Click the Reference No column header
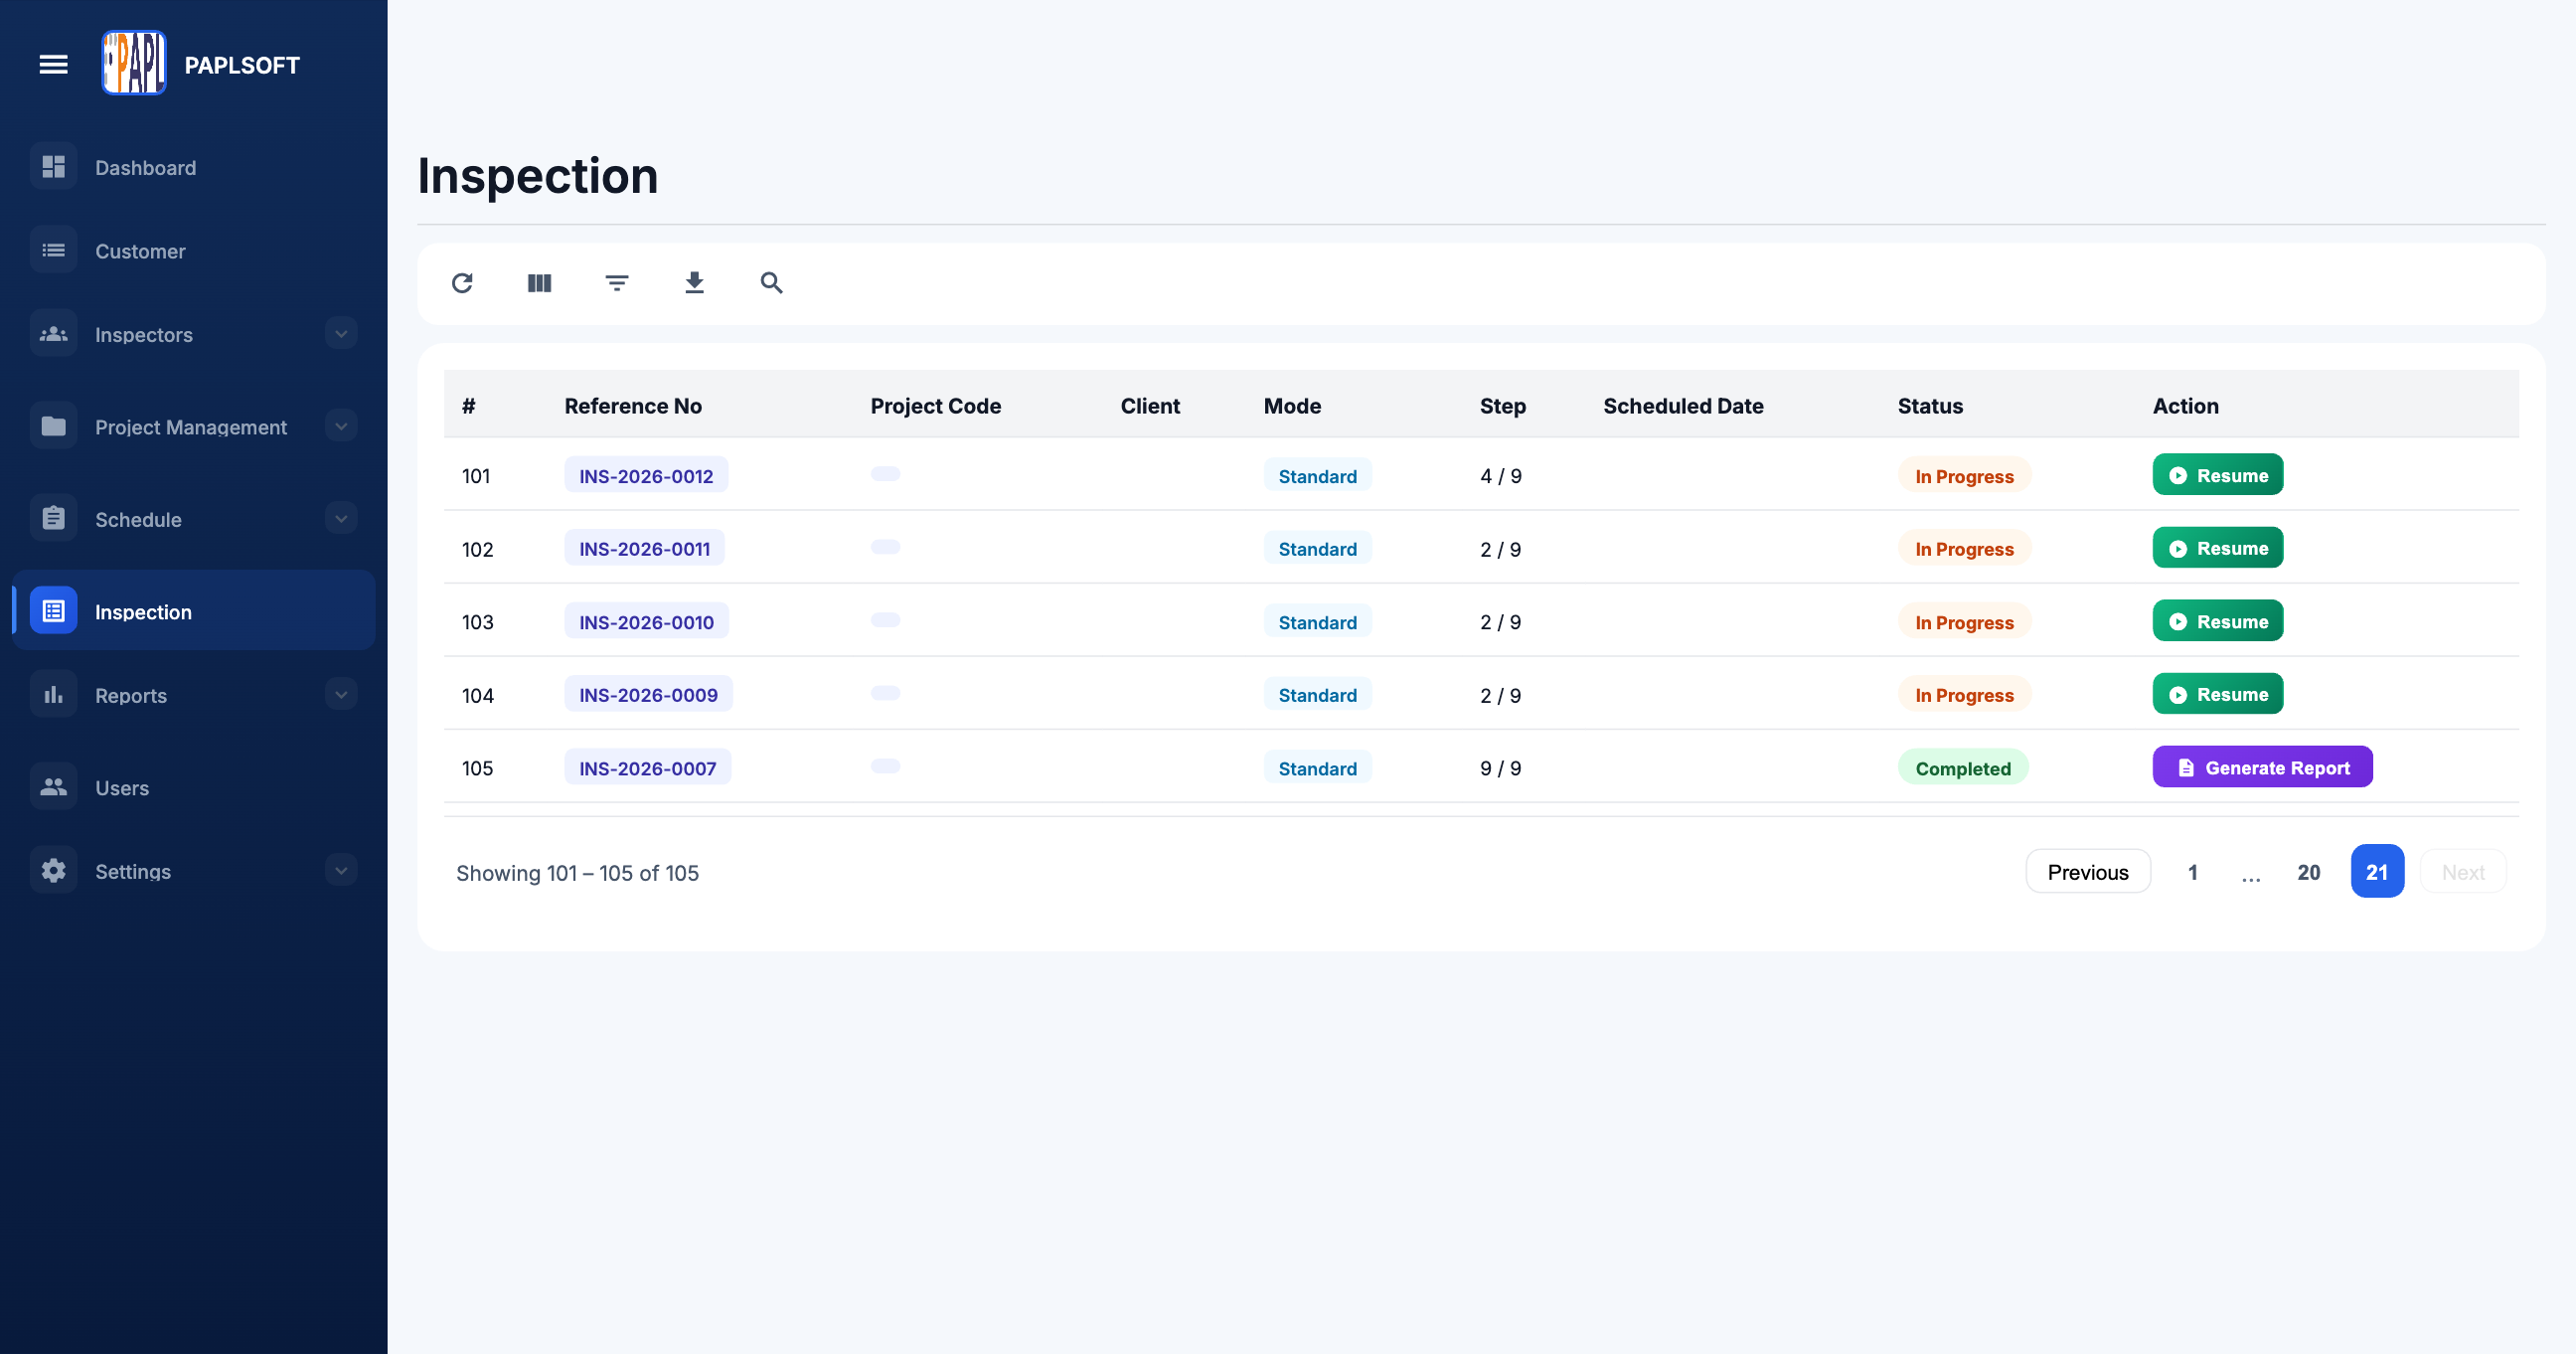The image size is (2576, 1354). pyautogui.click(x=633, y=406)
